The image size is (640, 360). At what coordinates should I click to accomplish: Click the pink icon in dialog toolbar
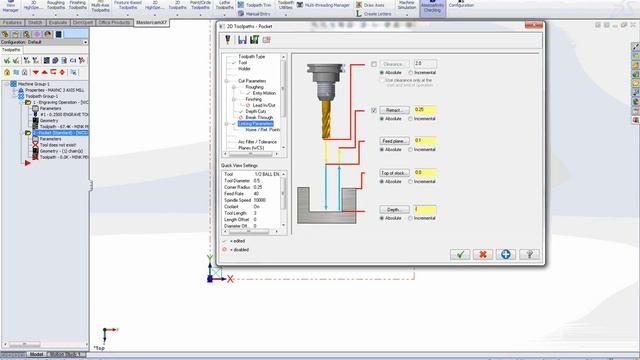pyautogui.click(x=267, y=40)
